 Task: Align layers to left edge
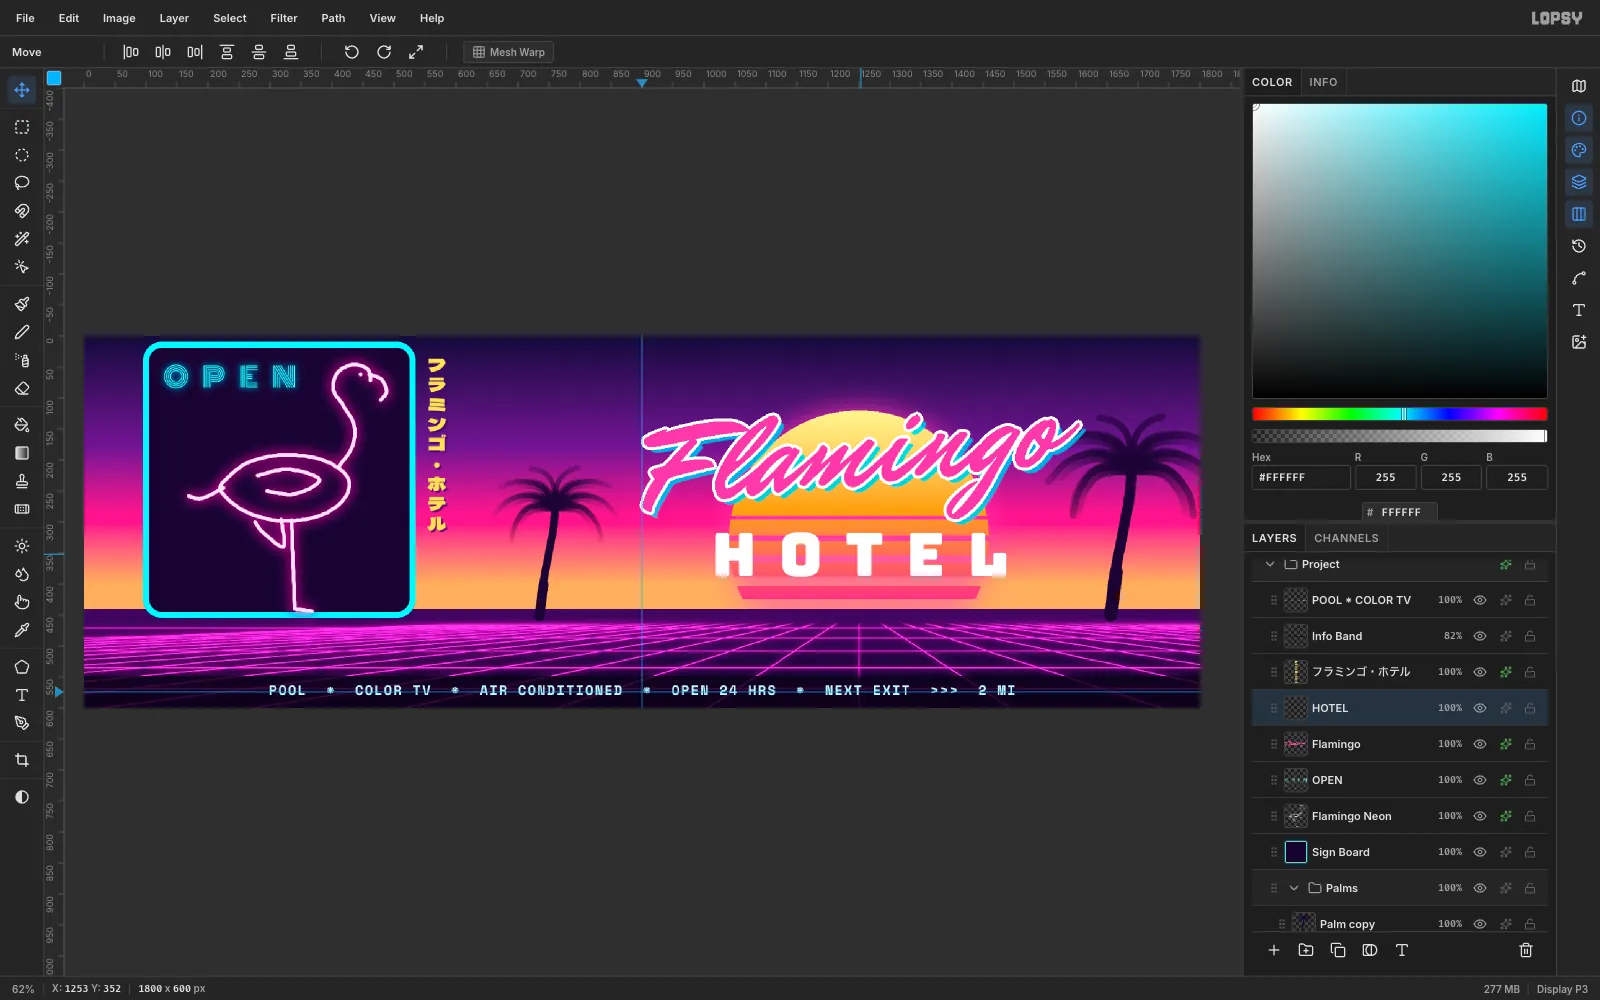(x=131, y=52)
